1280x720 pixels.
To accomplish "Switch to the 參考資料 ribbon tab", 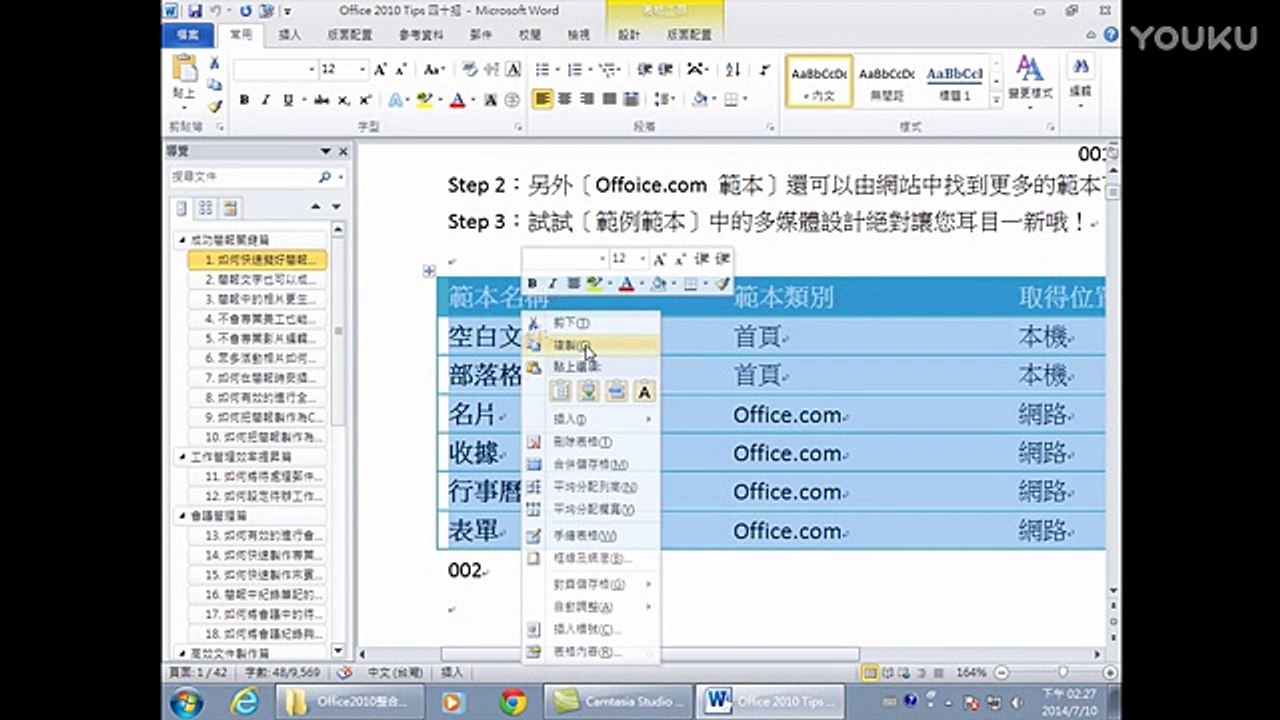I will click(x=421, y=34).
